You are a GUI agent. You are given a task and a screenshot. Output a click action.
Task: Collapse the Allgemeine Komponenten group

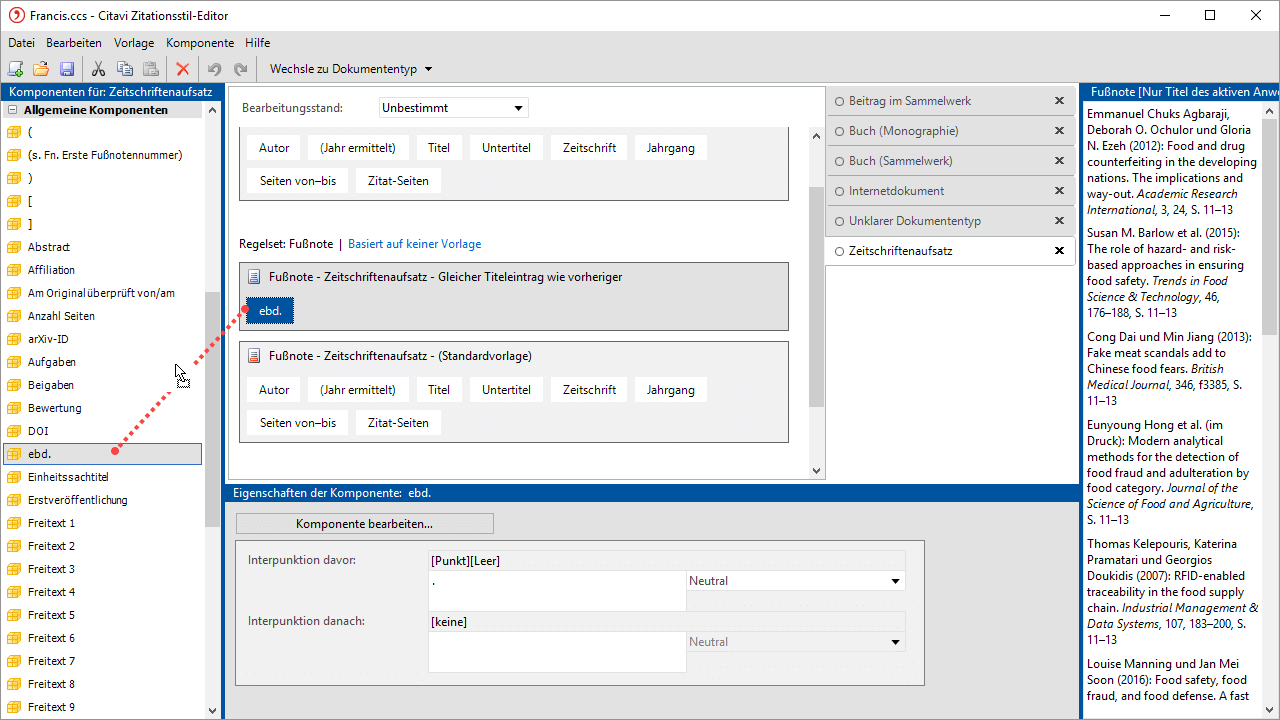pyautogui.click(x=14, y=110)
